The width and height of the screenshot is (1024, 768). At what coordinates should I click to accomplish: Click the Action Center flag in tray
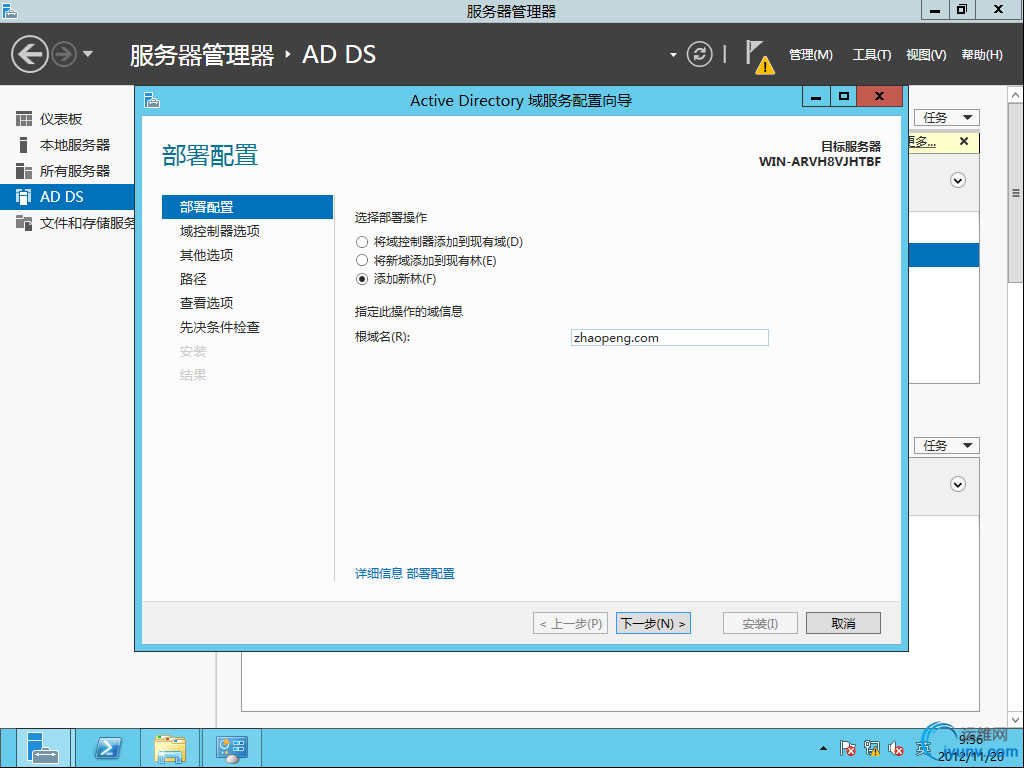click(848, 748)
